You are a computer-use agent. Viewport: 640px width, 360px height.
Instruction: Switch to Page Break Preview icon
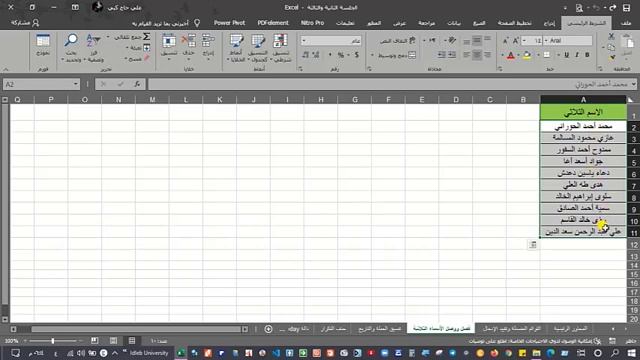(x=95, y=340)
